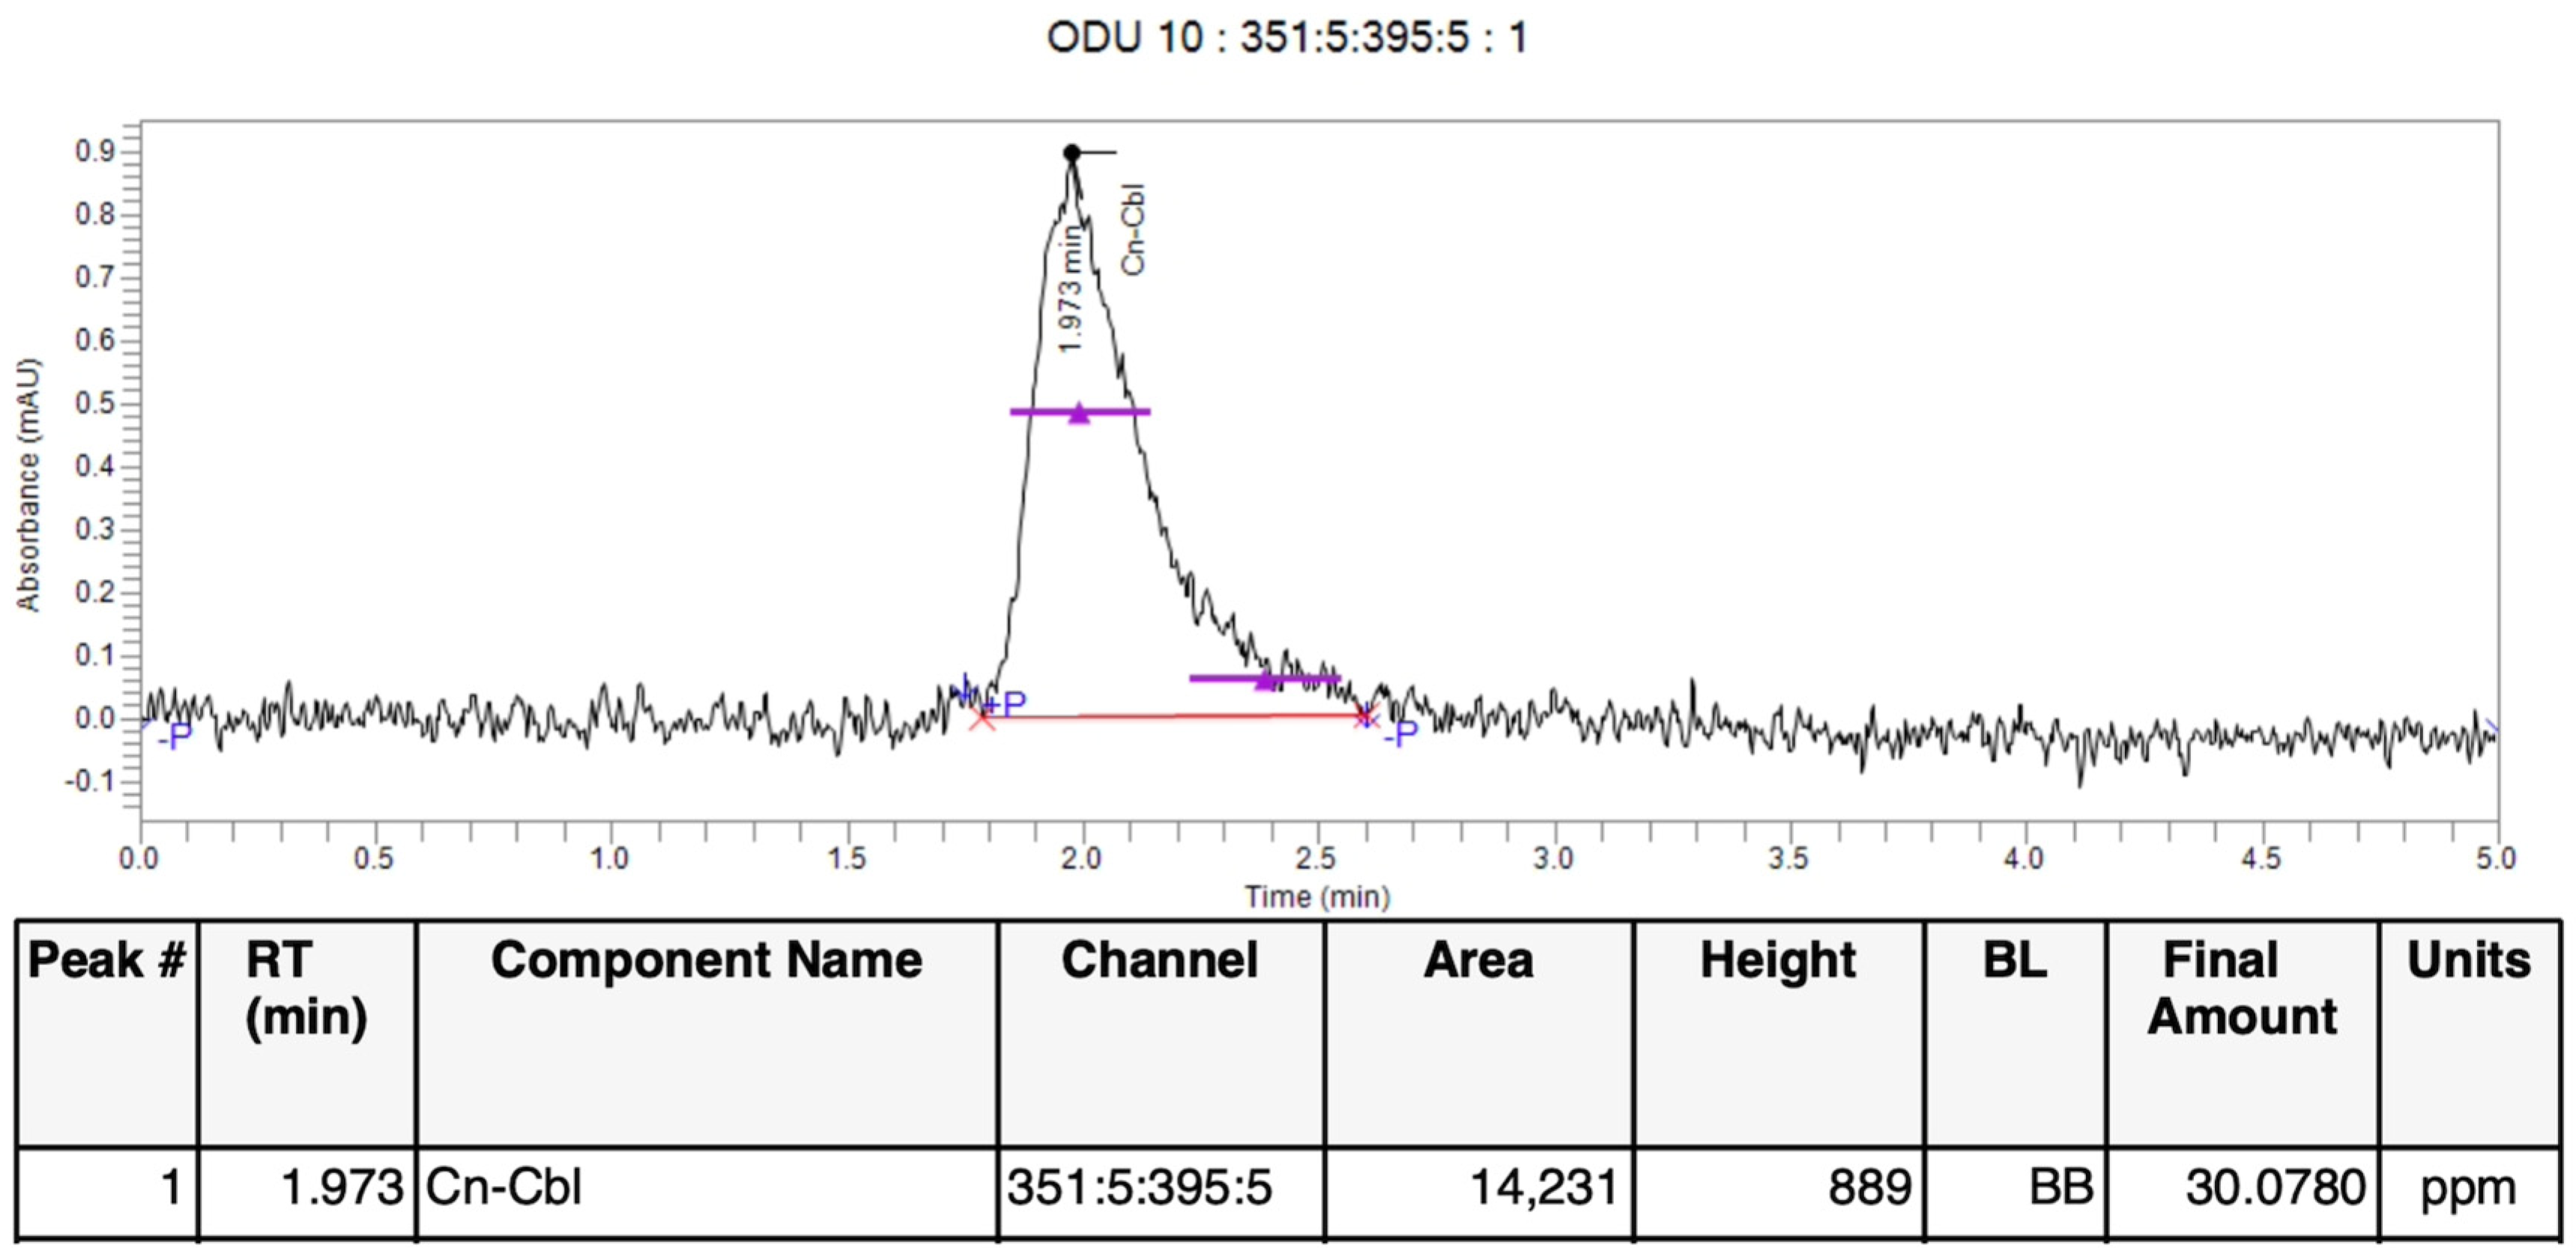This screenshot has width=2576, height=1260.
Task: Click the -P label near 2.7 min
Action: 1400,735
